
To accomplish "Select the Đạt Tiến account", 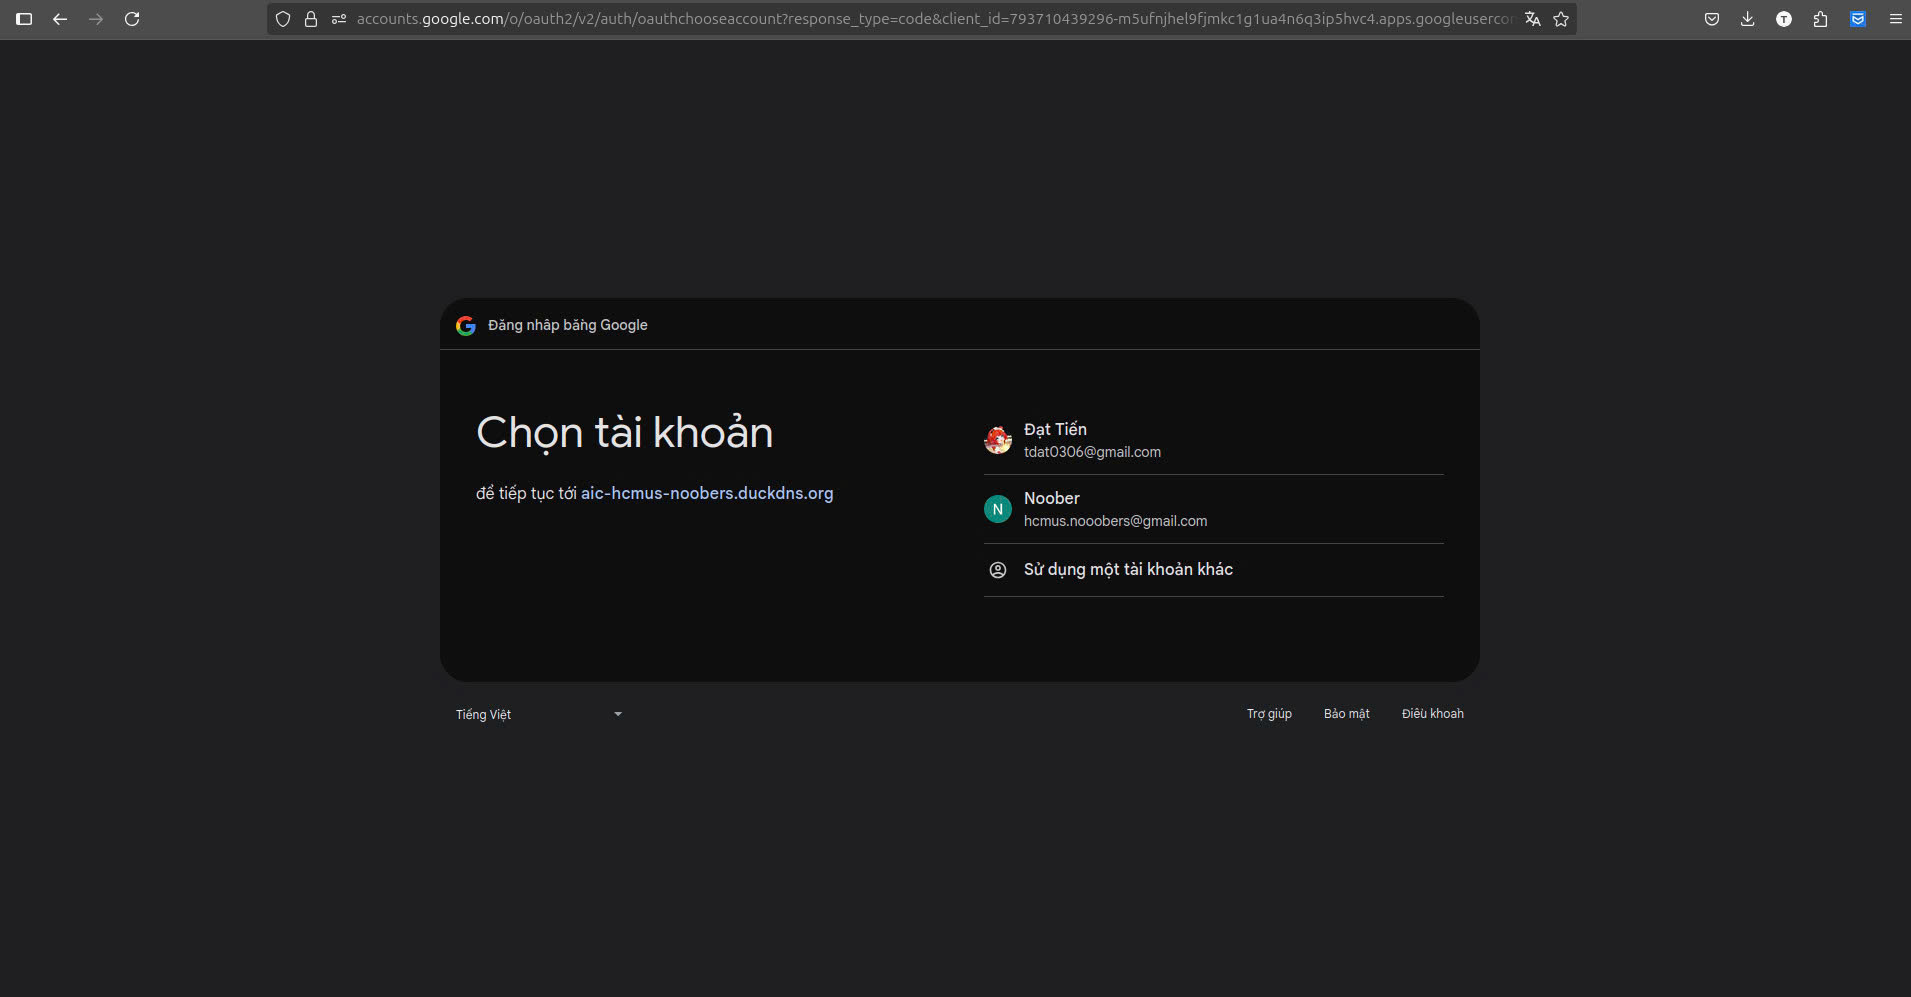I will click(x=1214, y=440).
